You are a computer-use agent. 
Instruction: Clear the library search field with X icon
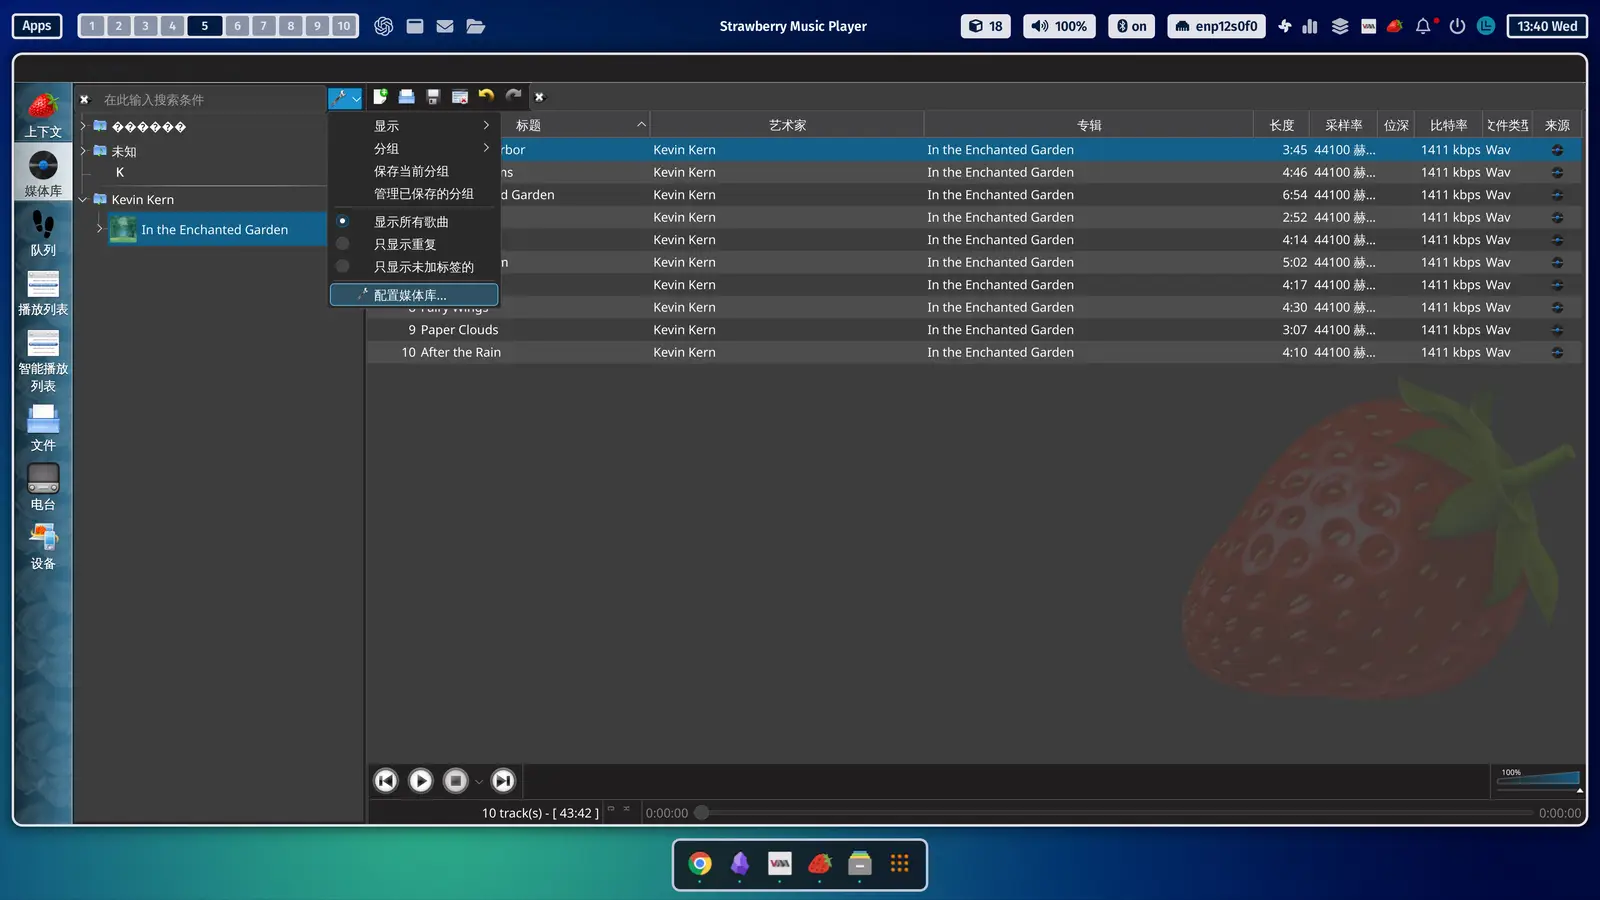click(x=84, y=99)
